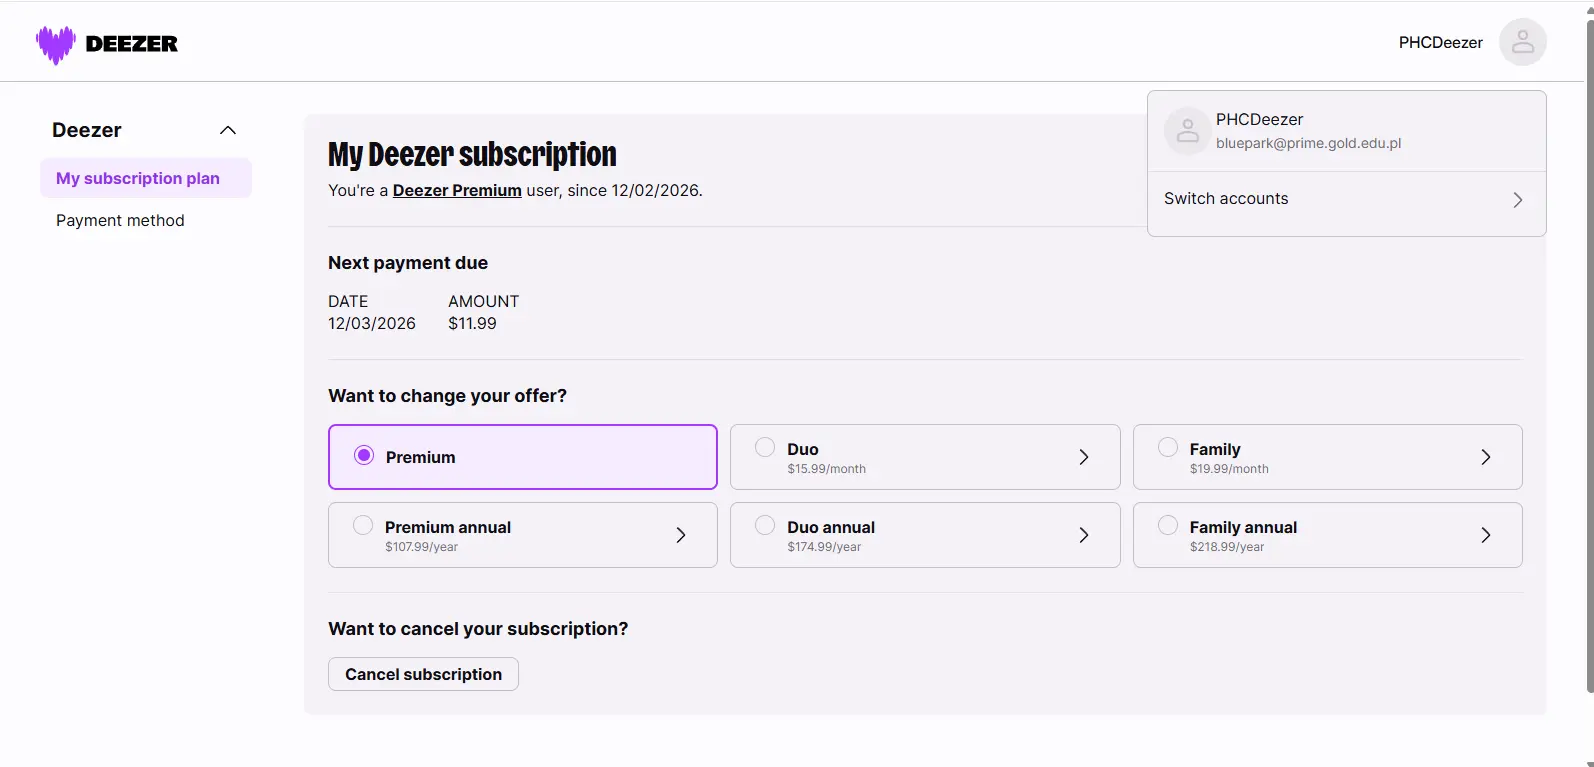
Task: Select the Premium radio button
Action: point(364,455)
